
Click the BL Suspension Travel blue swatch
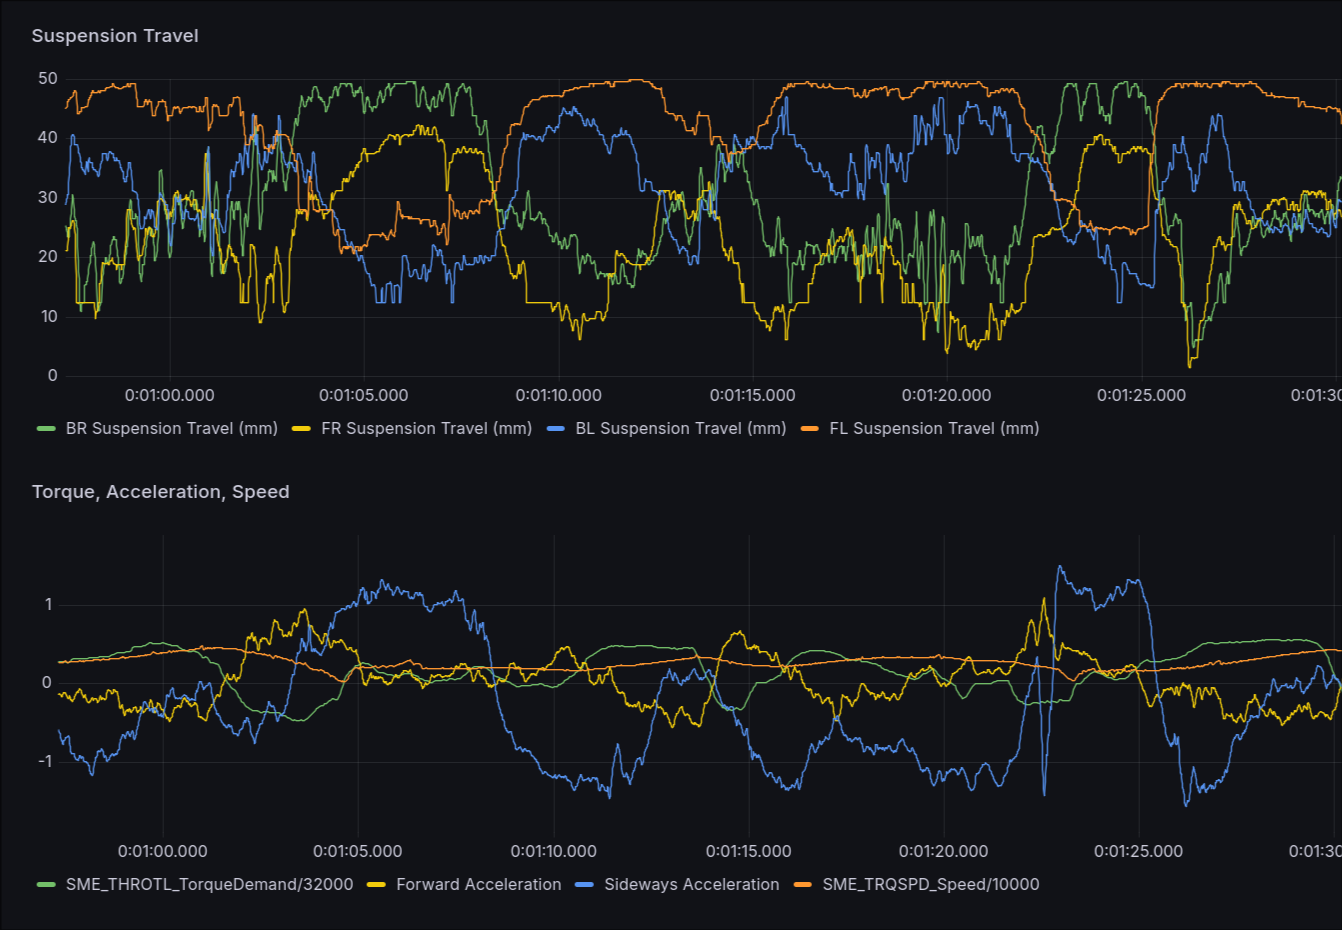tap(556, 429)
